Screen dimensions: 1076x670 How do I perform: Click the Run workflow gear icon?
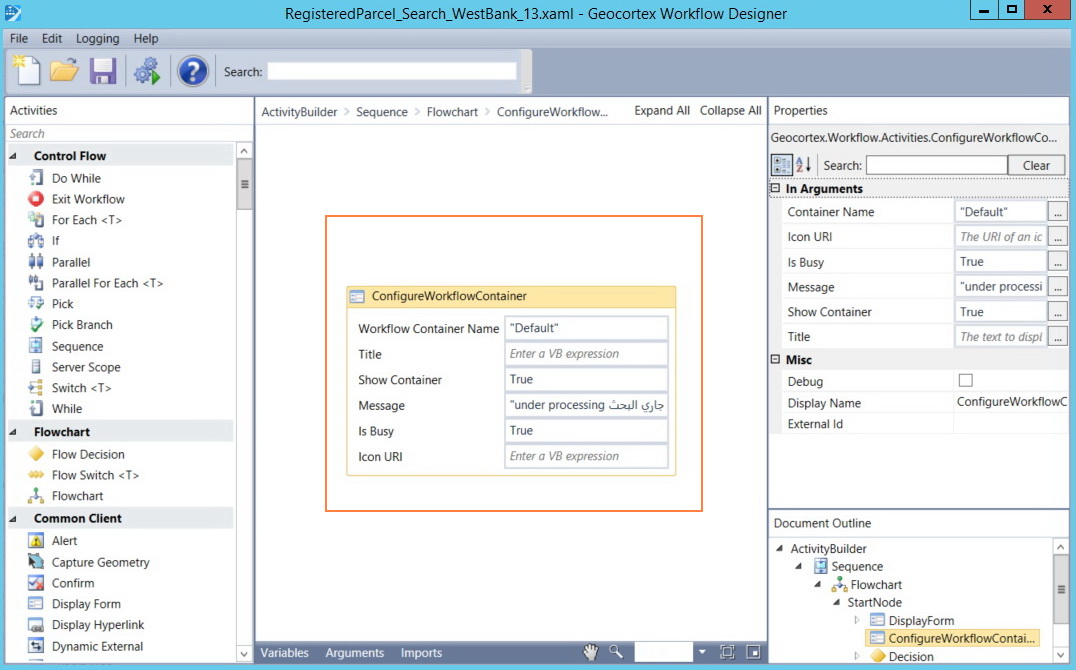tap(146, 71)
